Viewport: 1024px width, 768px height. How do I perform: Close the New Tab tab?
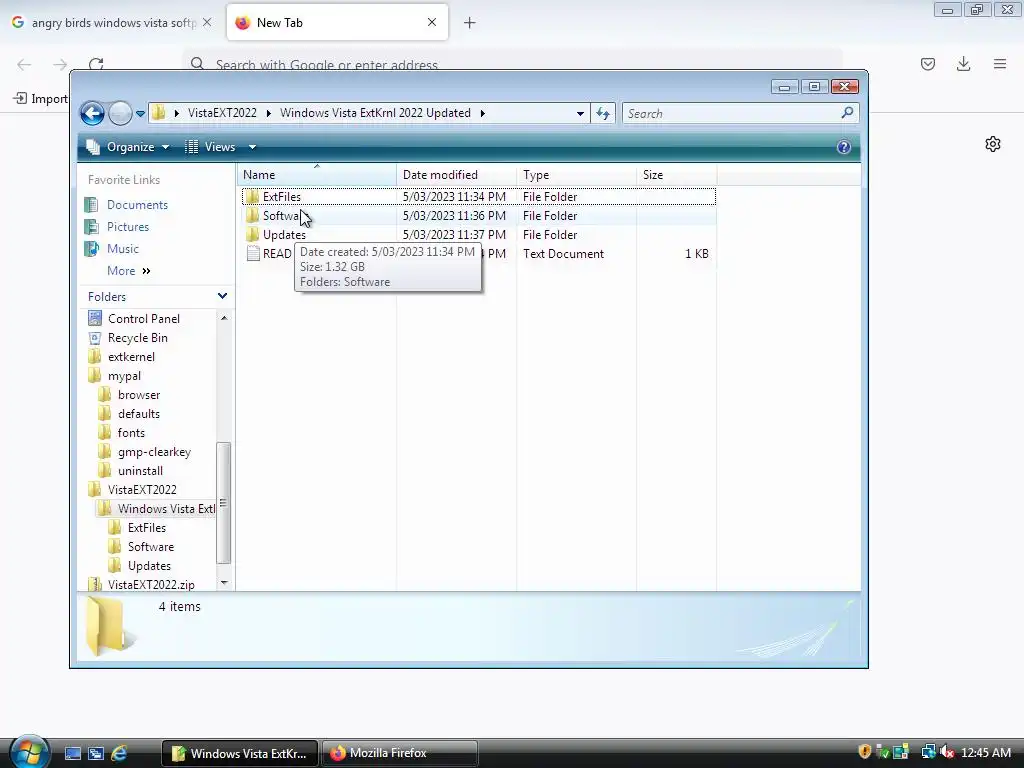[432, 22]
